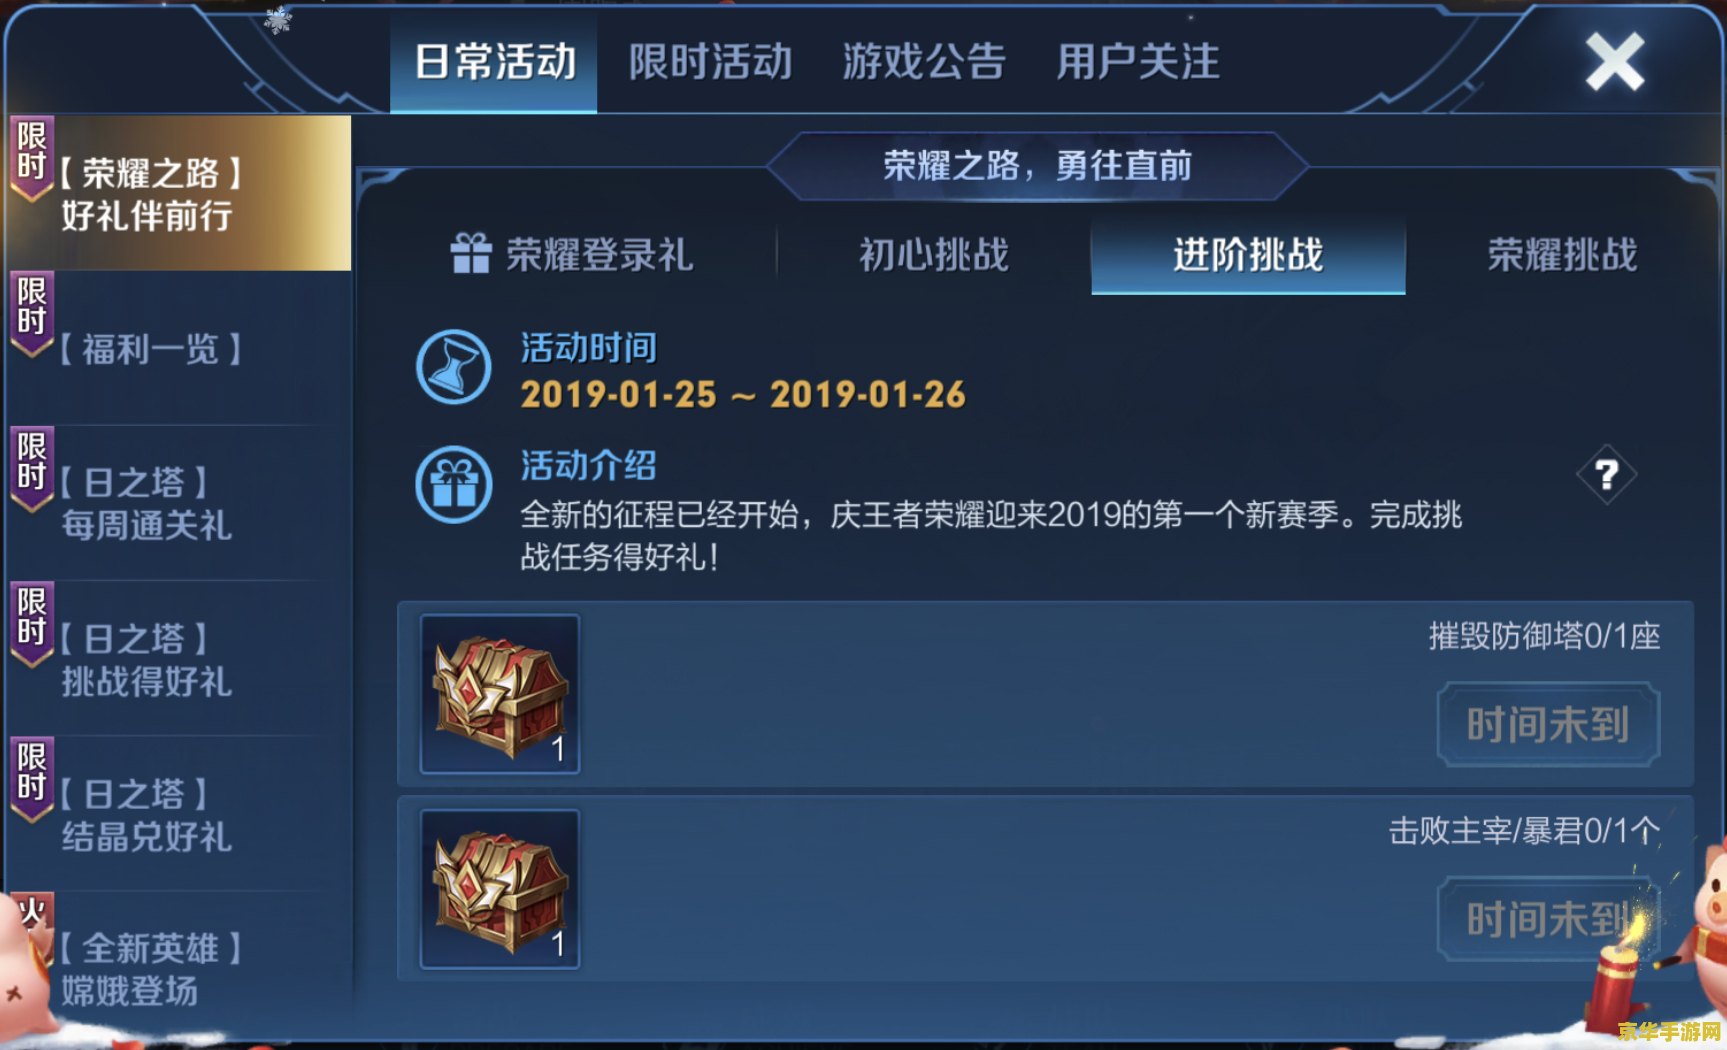Open the first treasure chest reward

500,694
